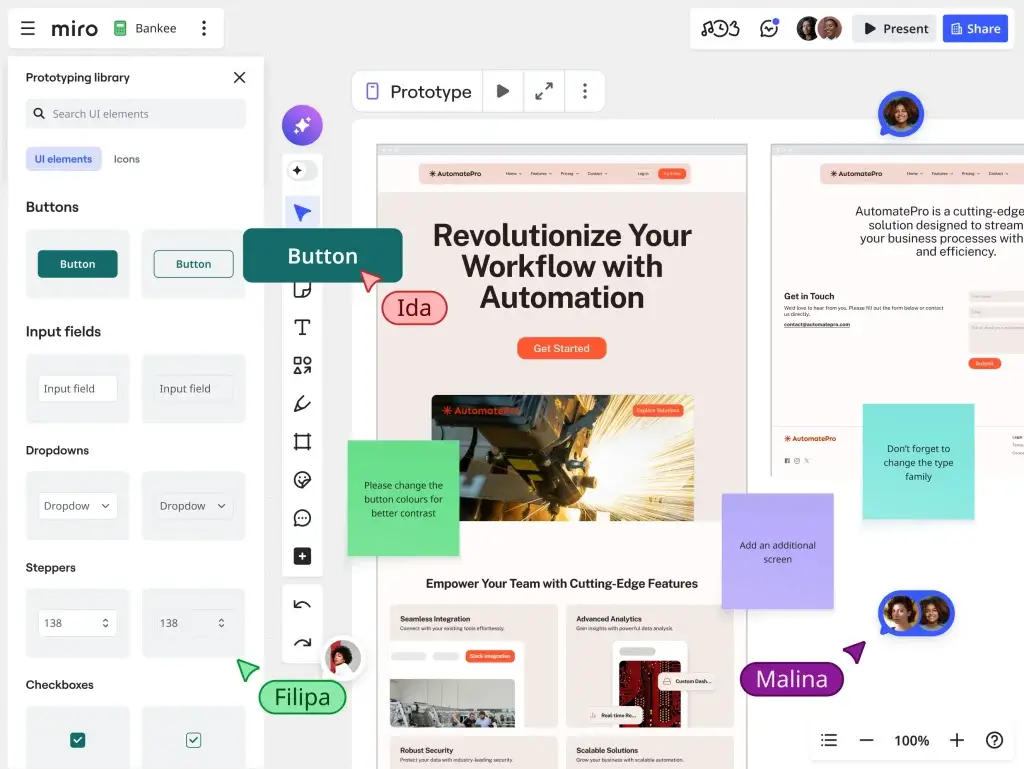Select the Frame tool
Viewport: 1024px width, 769px height.
coord(302,442)
